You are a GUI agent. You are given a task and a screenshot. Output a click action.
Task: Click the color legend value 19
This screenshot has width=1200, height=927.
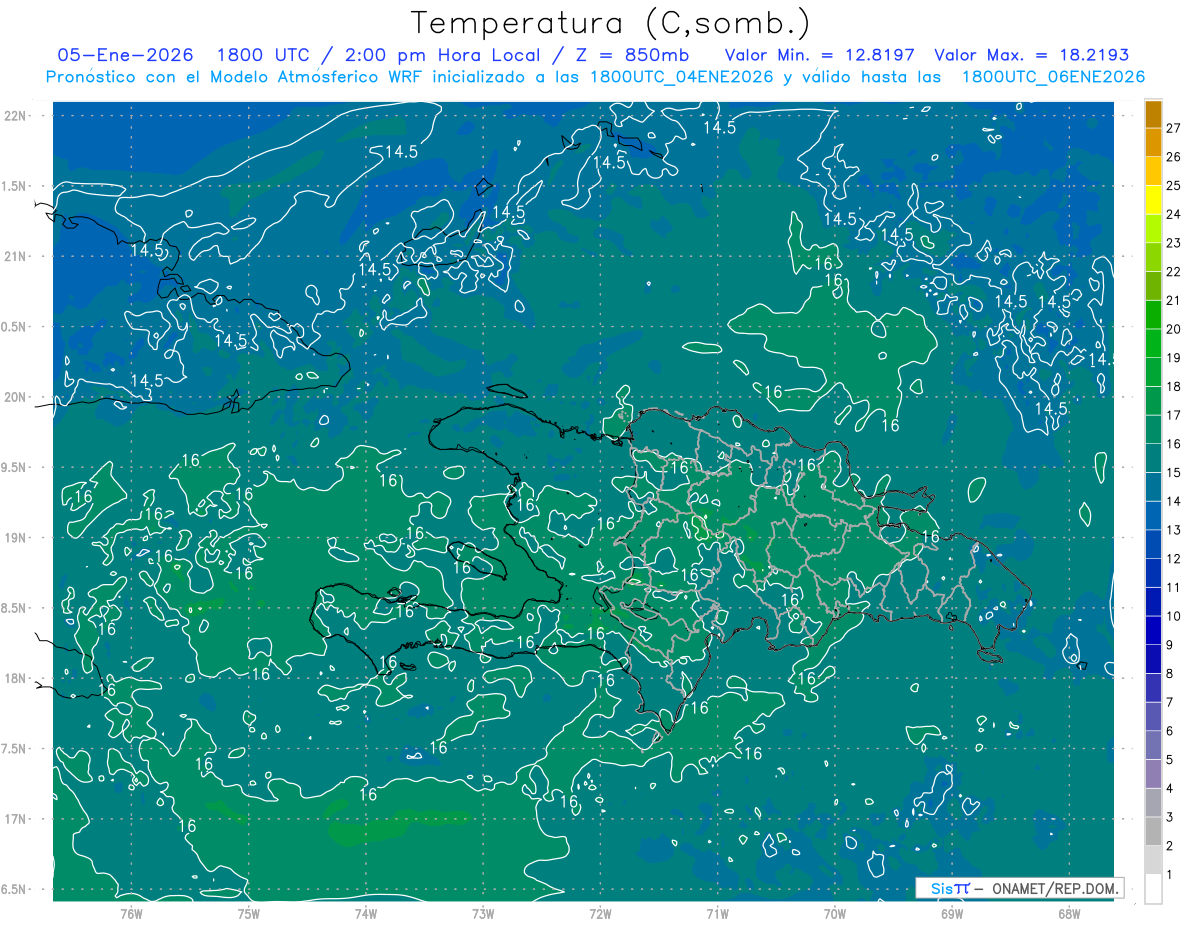click(x=1174, y=358)
